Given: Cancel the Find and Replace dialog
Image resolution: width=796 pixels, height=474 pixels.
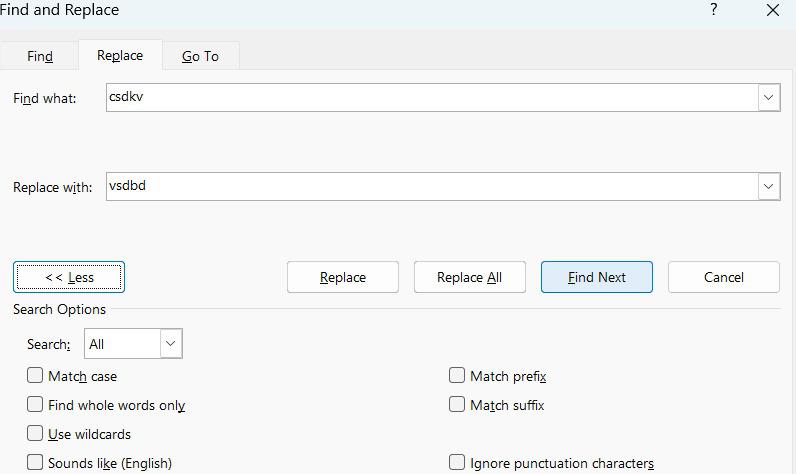Looking at the screenshot, I should point(724,277).
